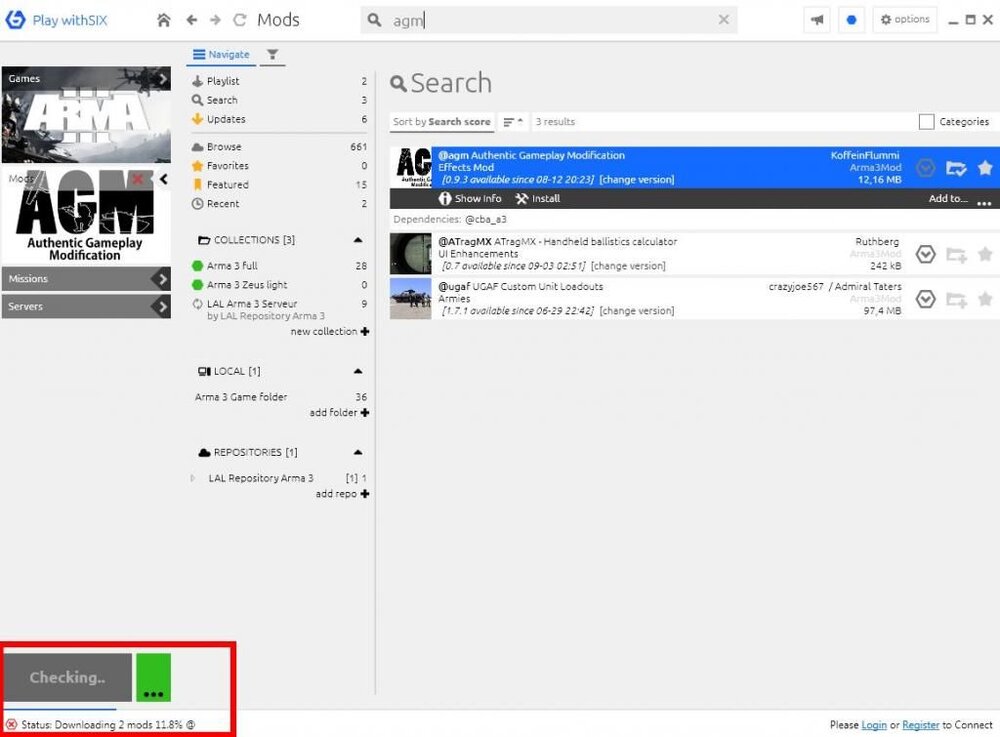Toggle the sort direction
This screenshot has width=1000, height=737.
[x=513, y=122]
